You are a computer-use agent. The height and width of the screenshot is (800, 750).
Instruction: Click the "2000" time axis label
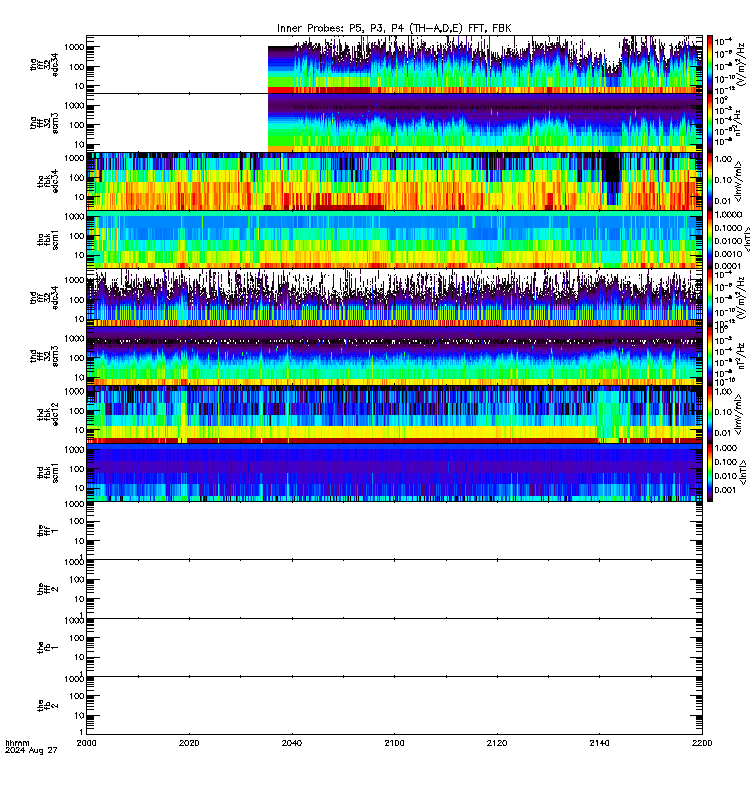pyautogui.click(x=87, y=743)
